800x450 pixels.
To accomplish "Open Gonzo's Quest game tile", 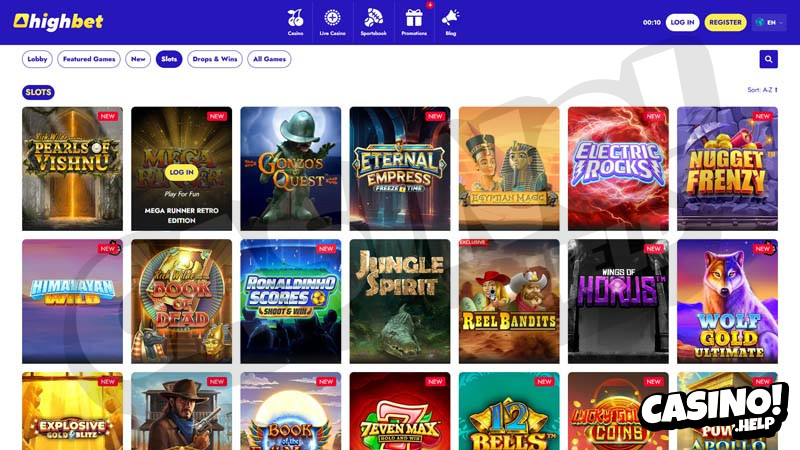I will (x=291, y=169).
